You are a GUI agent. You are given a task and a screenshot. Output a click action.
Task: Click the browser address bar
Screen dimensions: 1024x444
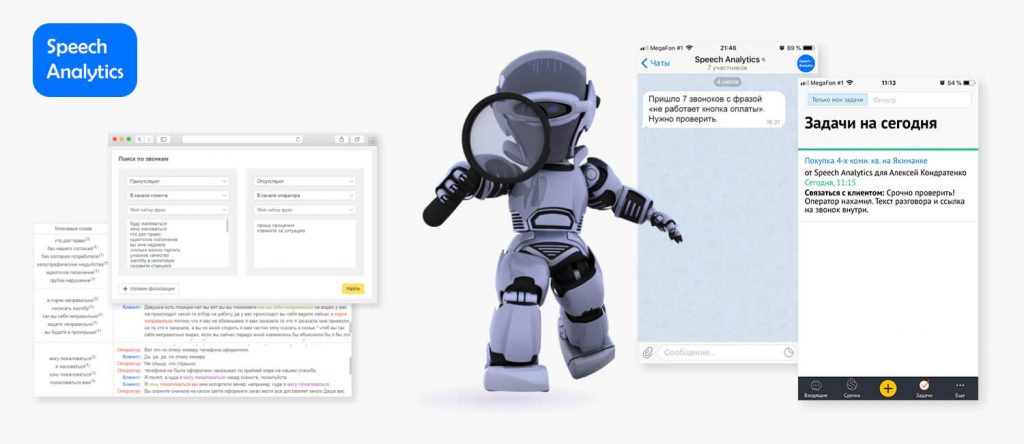point(242,139)
